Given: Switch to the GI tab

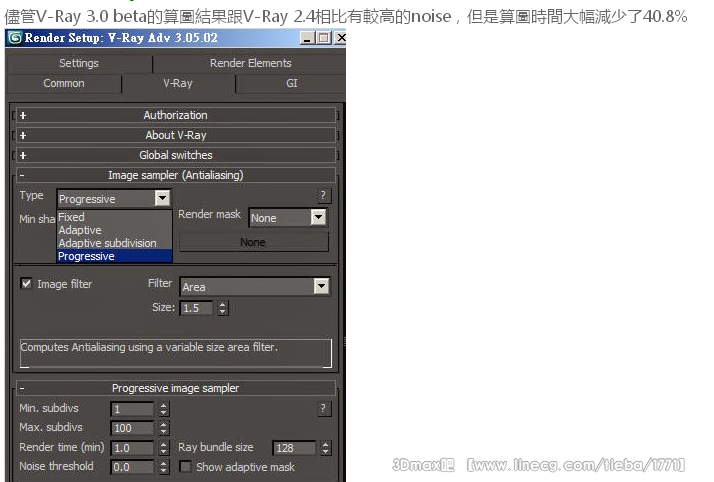Looking at the screenshot, I should (291, 84).
